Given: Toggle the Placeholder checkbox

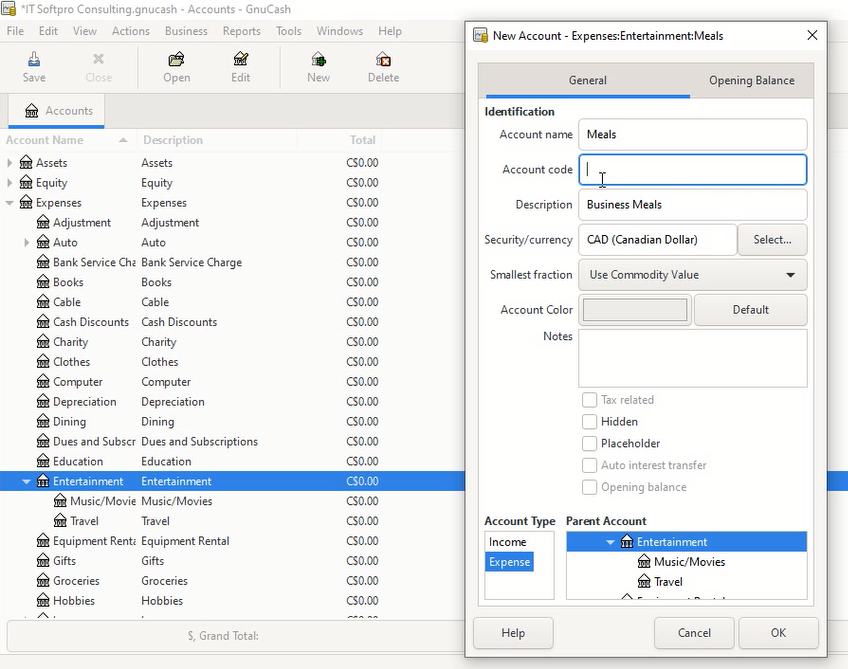Looking at the screenshot, I should coord(590,444).
